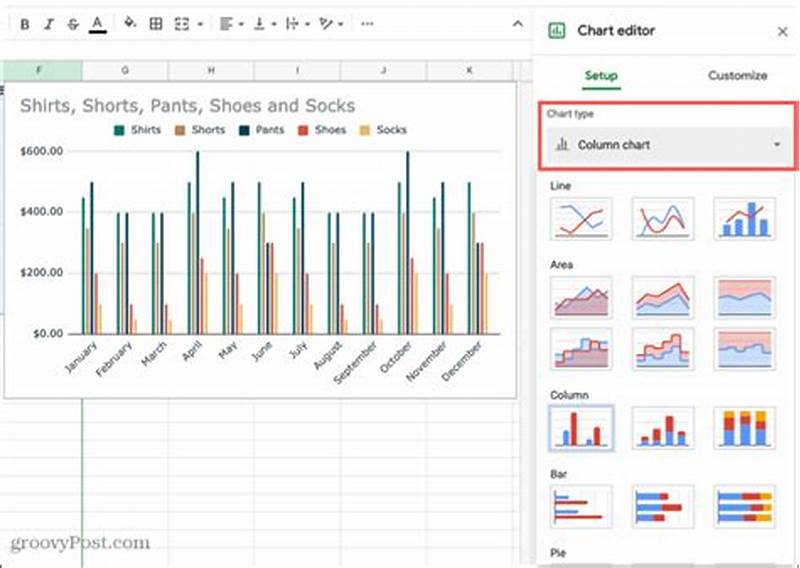Select column K header
This screenshot has width=800, height=568.
click(x=469, y=71)
